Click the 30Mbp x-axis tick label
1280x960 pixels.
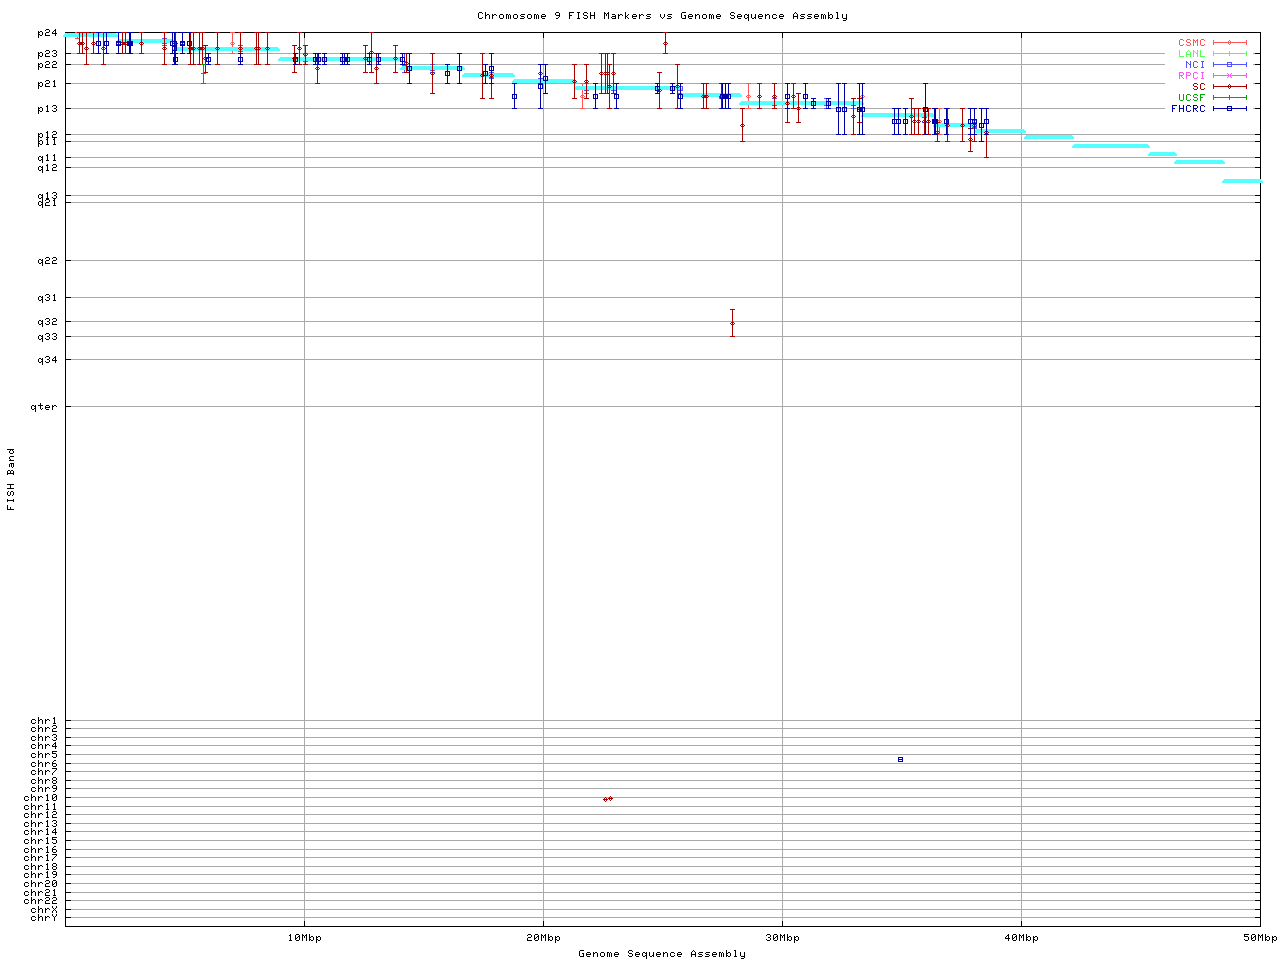tap(782, 938)
